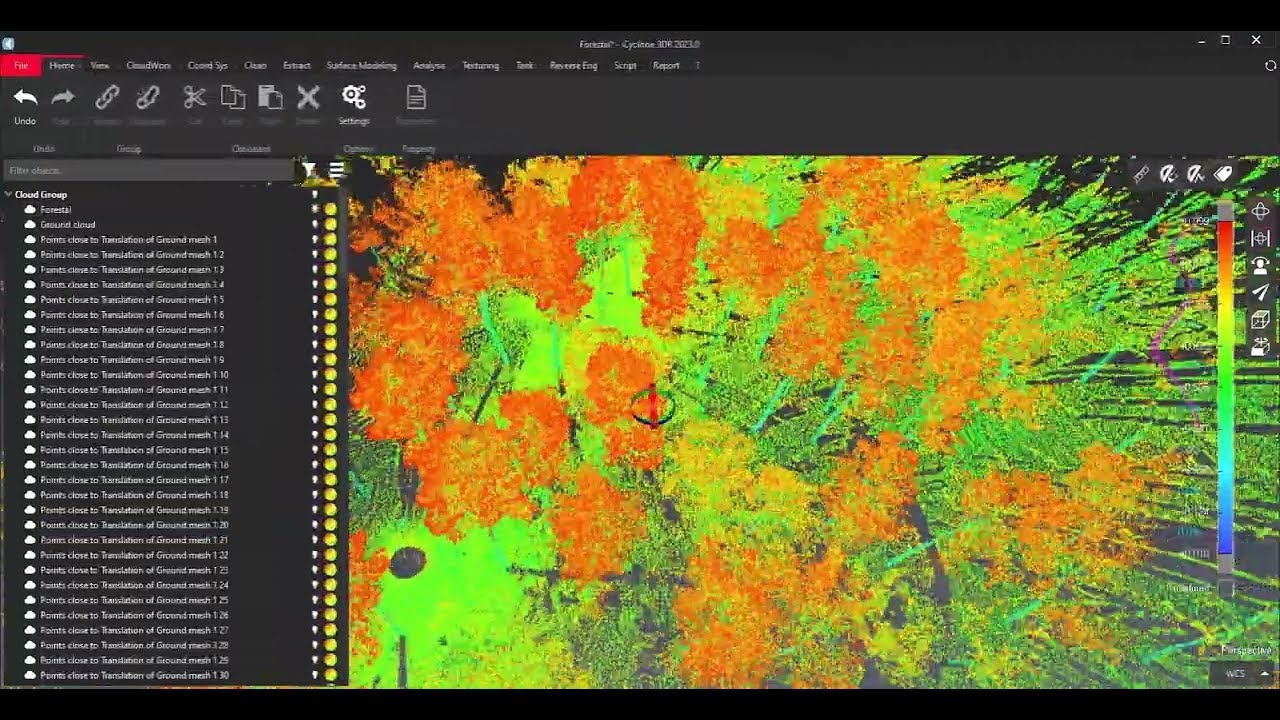Viewport: 1280px width, 720px height.
Task: Switch to the View tab
Action: 100,65
